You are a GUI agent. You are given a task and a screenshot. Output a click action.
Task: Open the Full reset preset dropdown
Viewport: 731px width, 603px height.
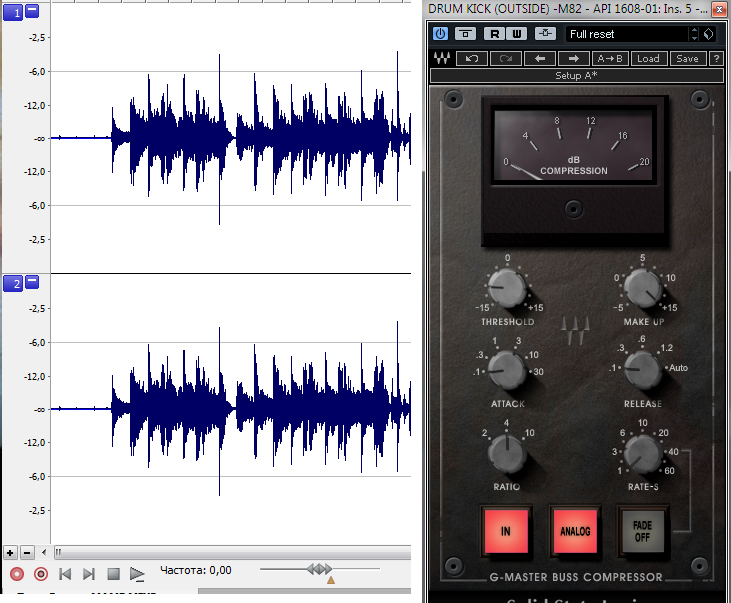tap(628, 34)
